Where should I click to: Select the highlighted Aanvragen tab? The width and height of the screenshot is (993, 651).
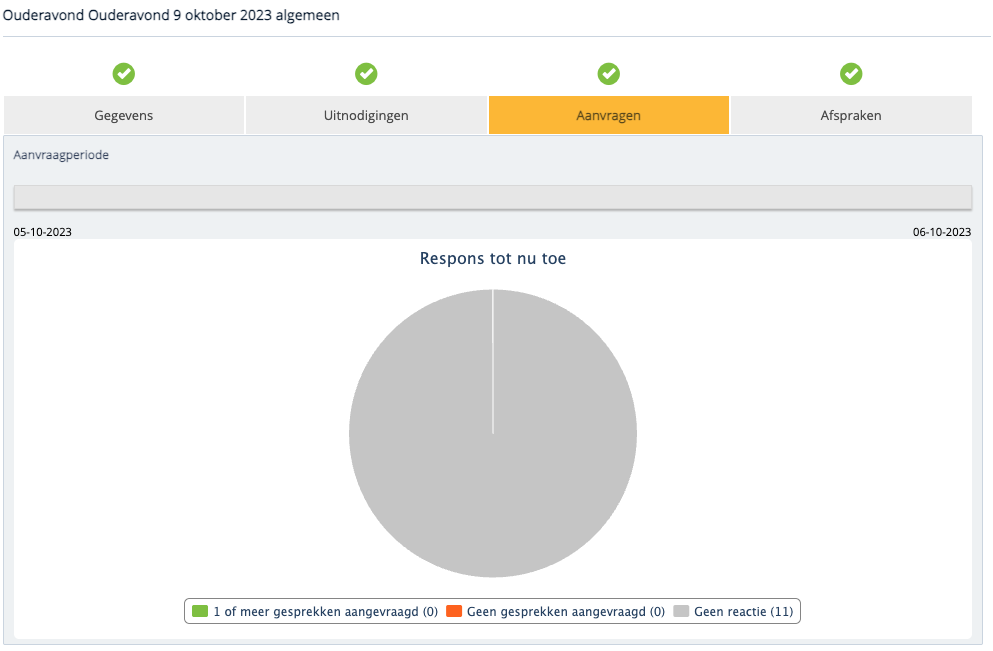[608, 115]
